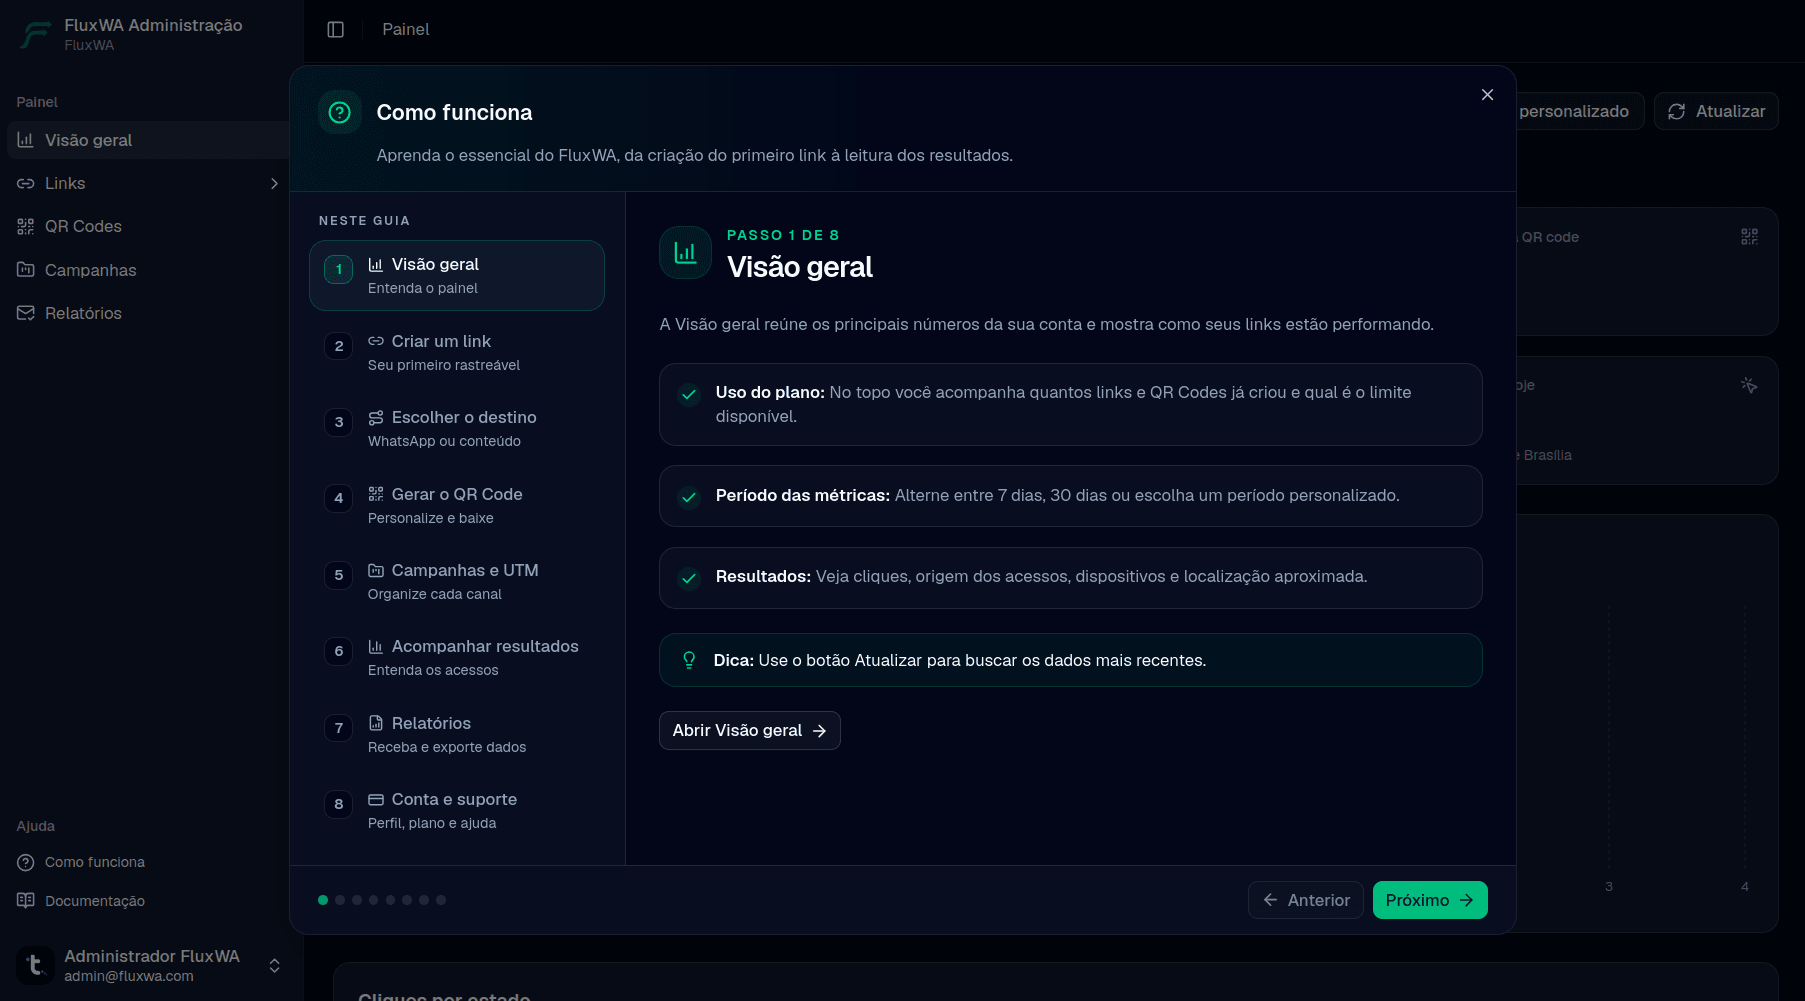Expand the Links submenu chevron
The height and width of the screenshot is (1001, 1805).
tap(274, 183)
